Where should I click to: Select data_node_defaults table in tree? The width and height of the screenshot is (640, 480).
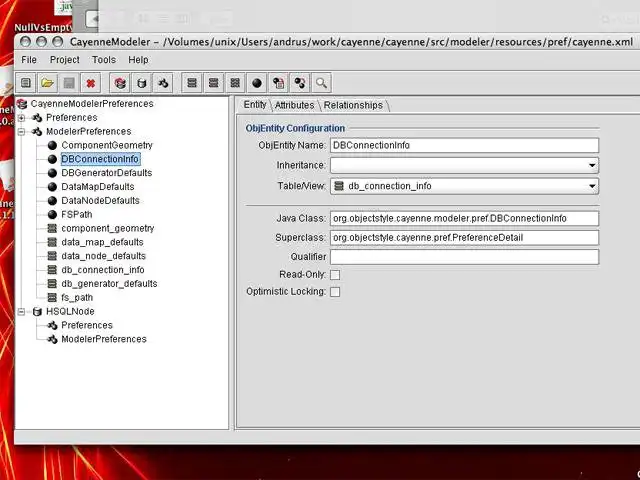tap(103, 256)
